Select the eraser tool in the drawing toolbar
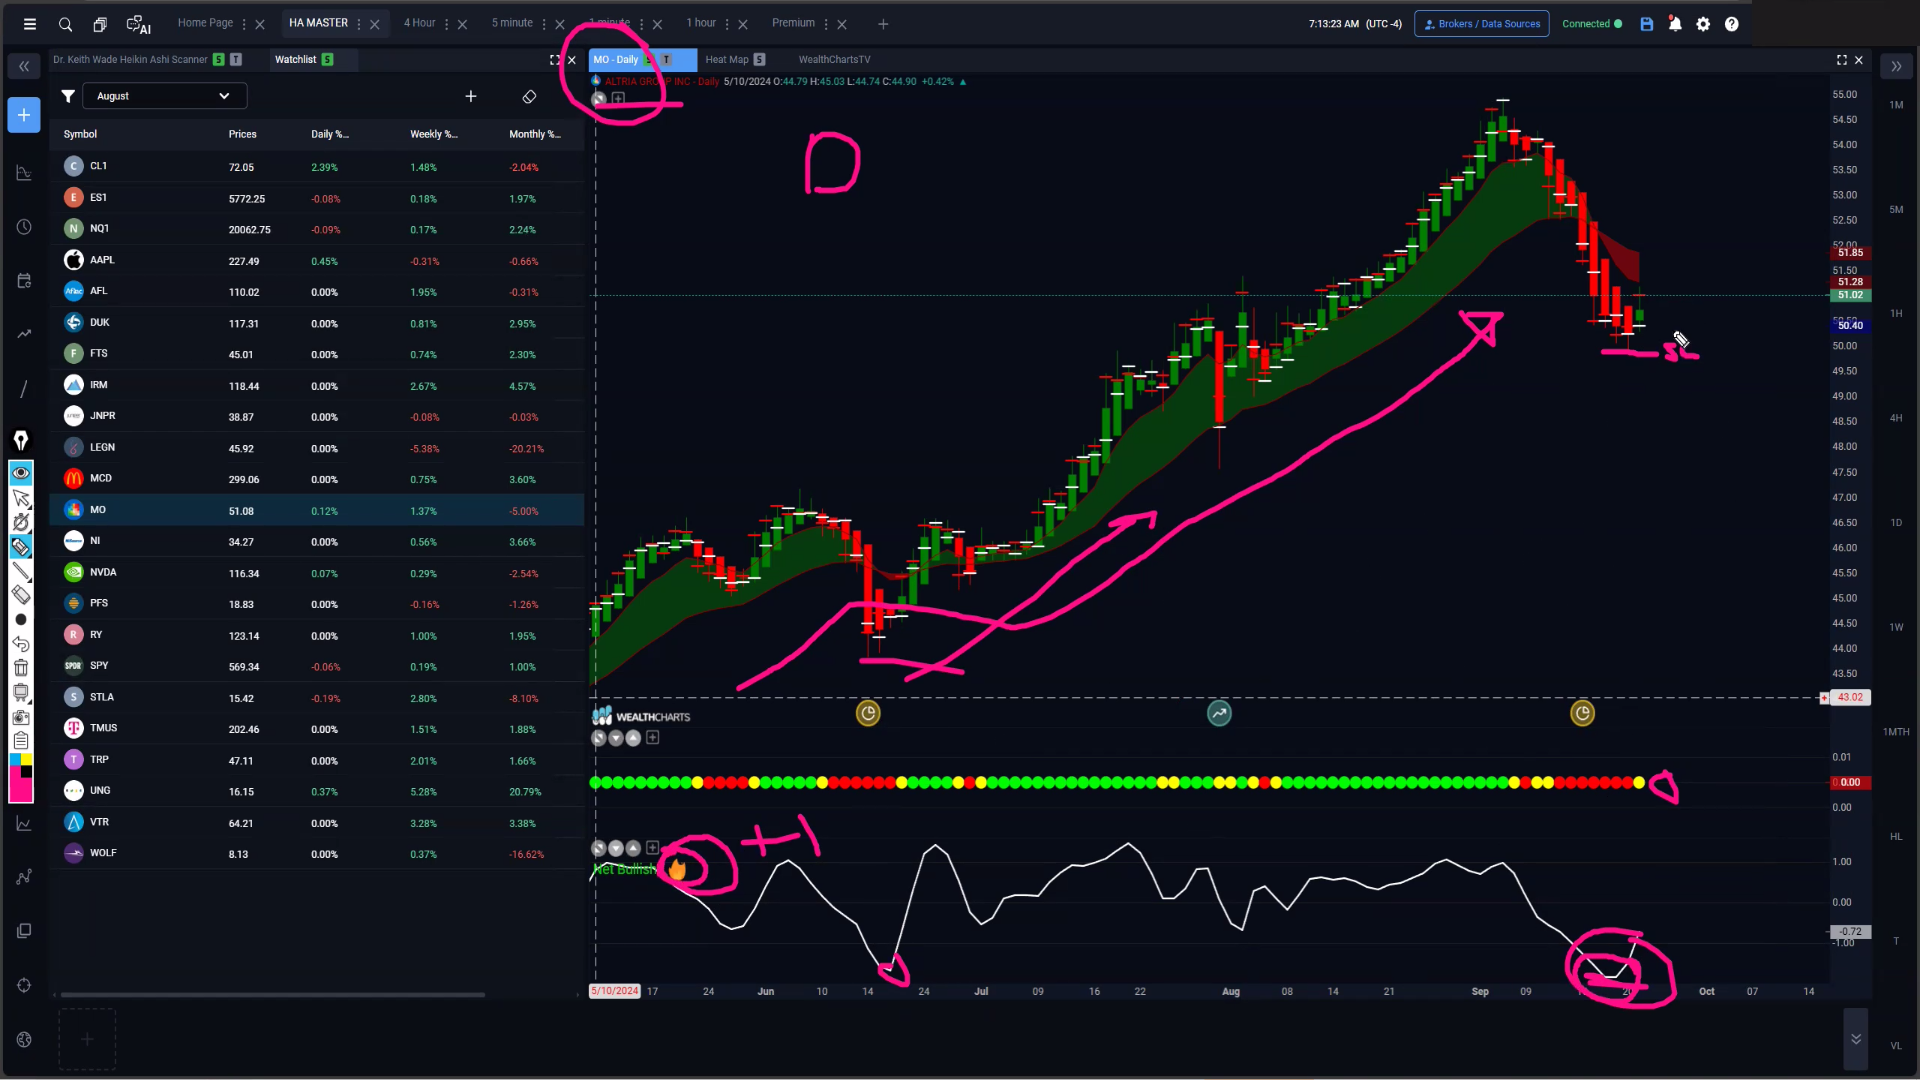Viewport: 1920px width, 1080px height. point(21,595)
